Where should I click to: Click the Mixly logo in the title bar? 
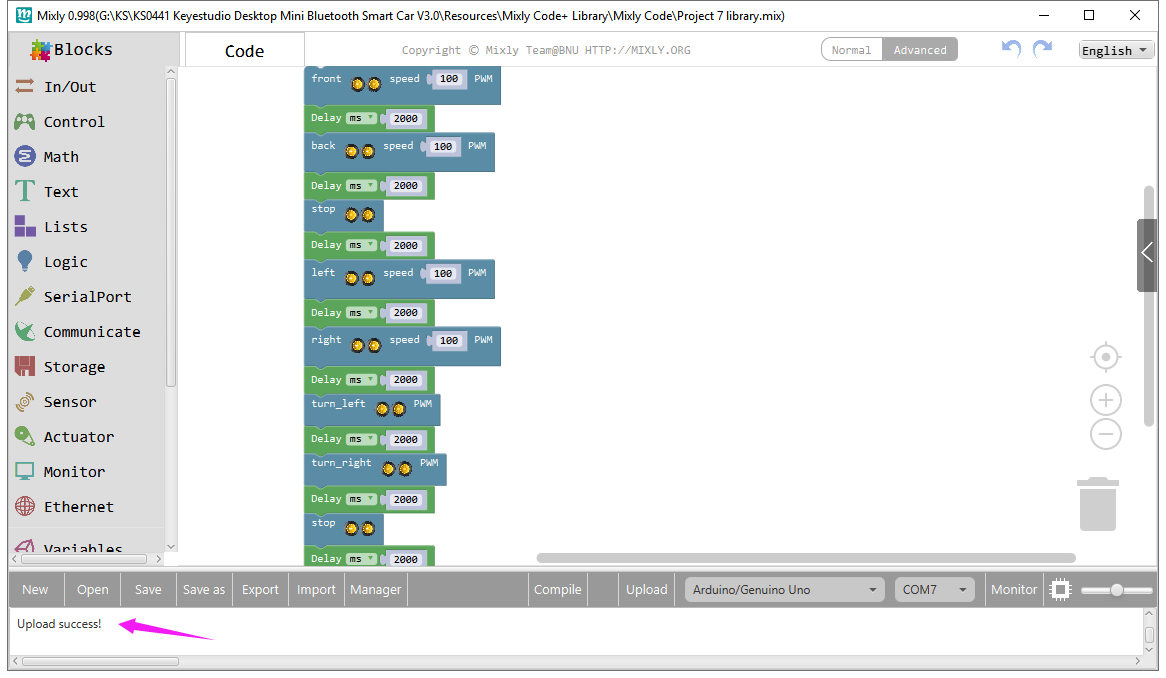(24, 15)
